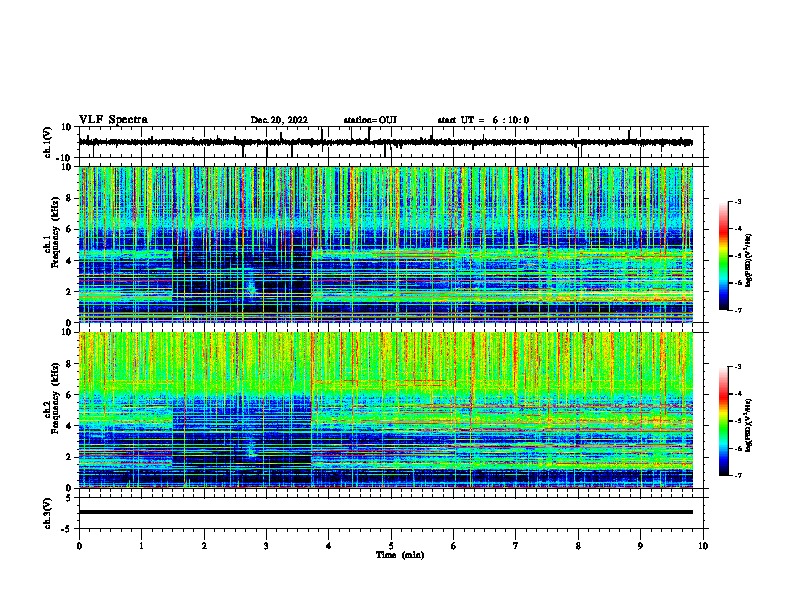Click the "Time (min)" axis label
Screen dimensions: 792x612
[x=400, y=555]
